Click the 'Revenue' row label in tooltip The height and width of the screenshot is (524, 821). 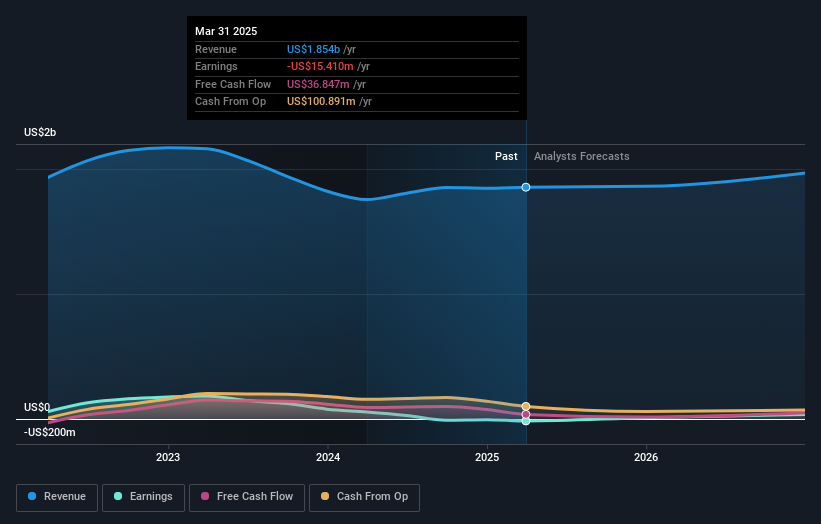216,49
